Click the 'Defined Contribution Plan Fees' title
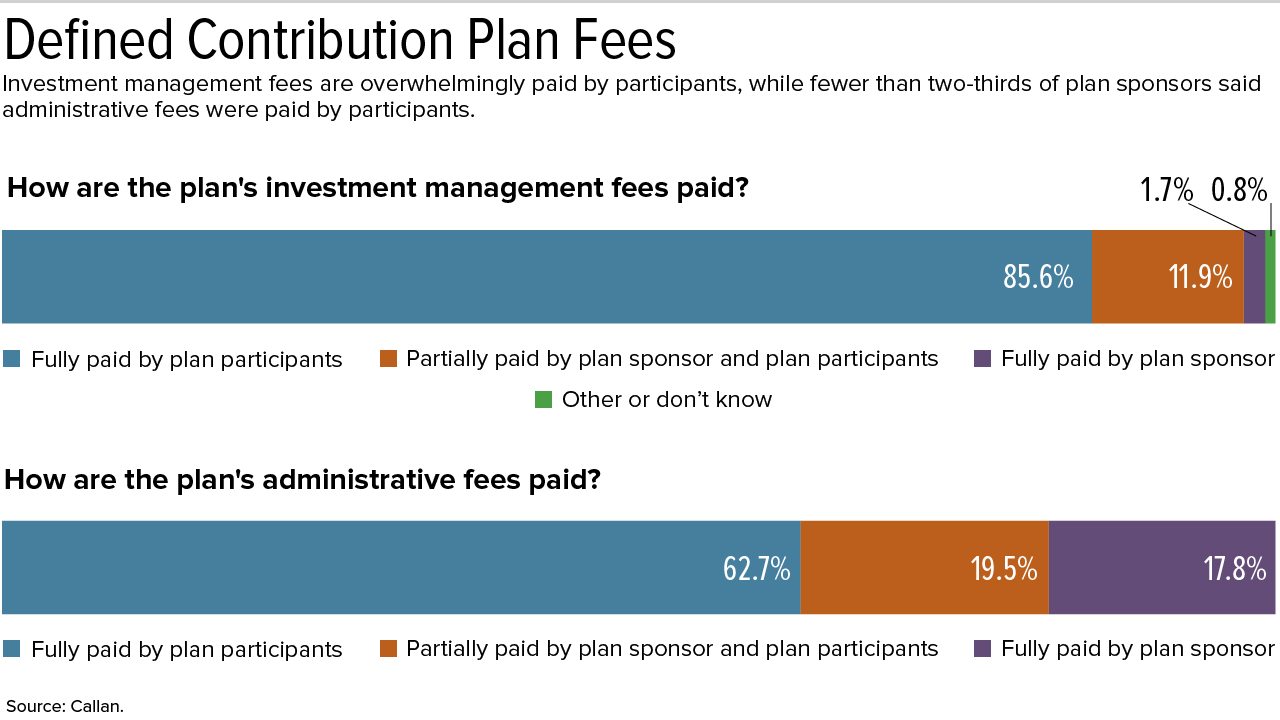The image size is (1280, 720). pyautogui.click(x=341, y=41)
